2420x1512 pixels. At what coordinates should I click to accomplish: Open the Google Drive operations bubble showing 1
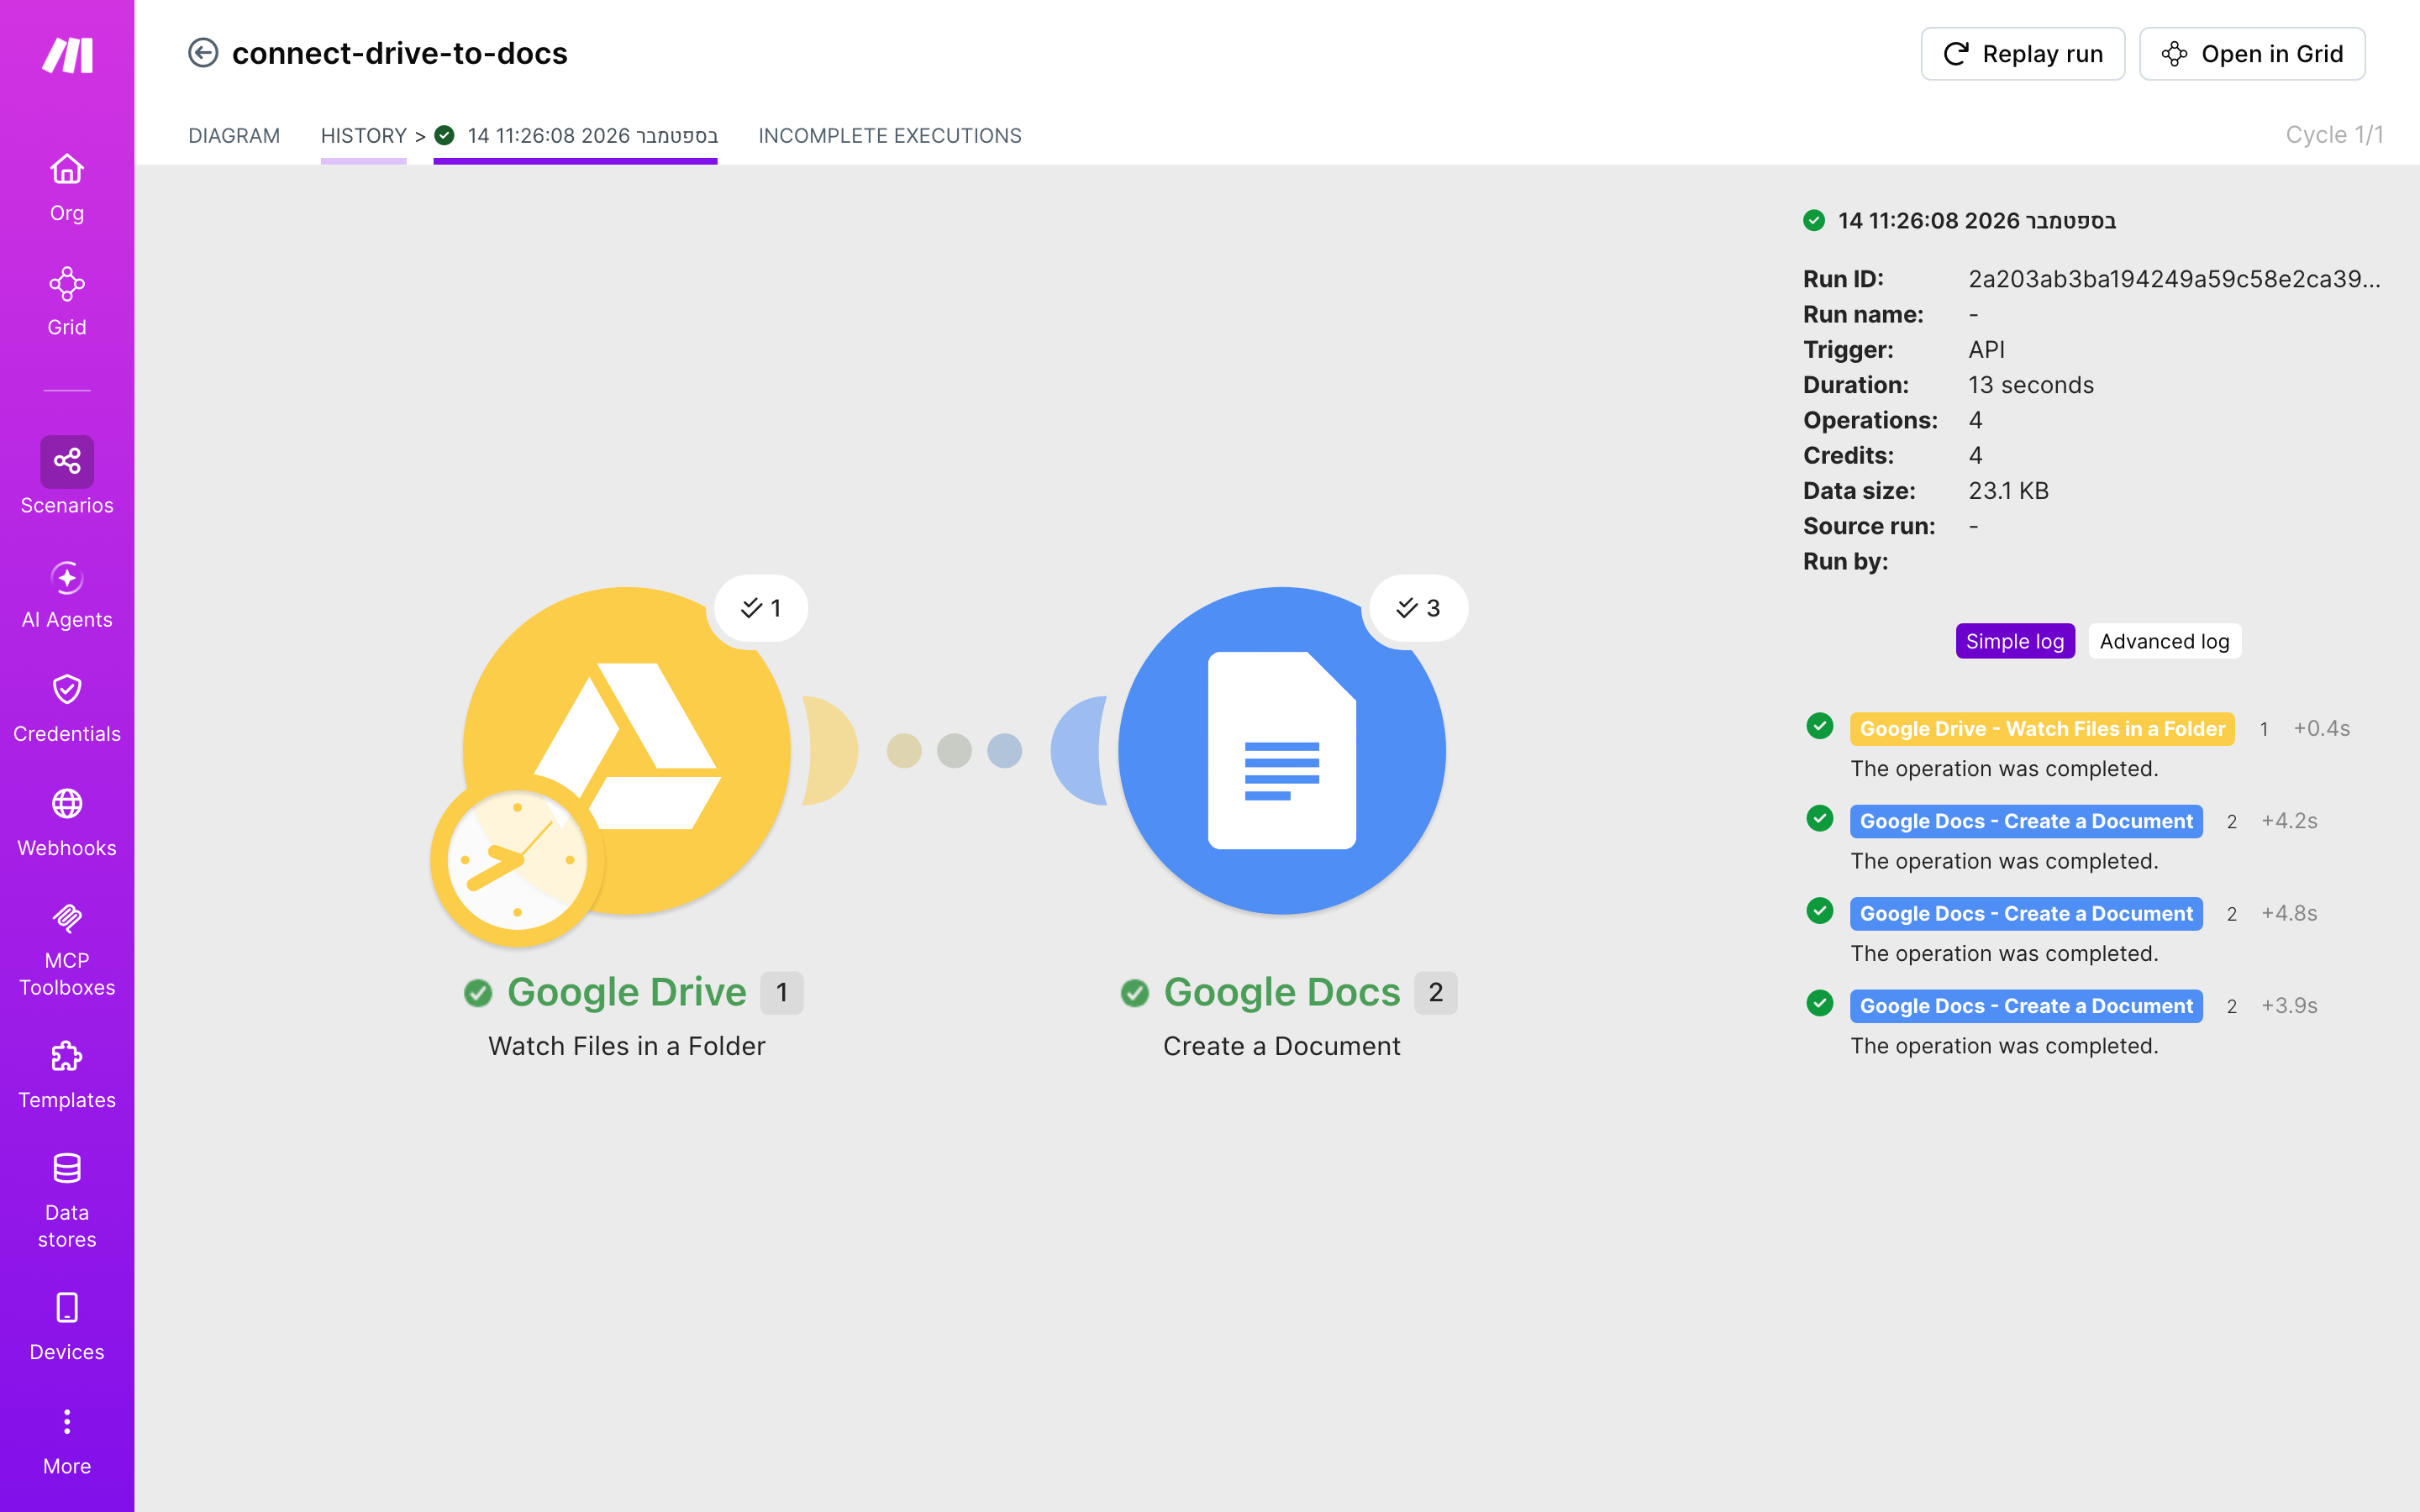pyautogui.click(x=761, y=608)
